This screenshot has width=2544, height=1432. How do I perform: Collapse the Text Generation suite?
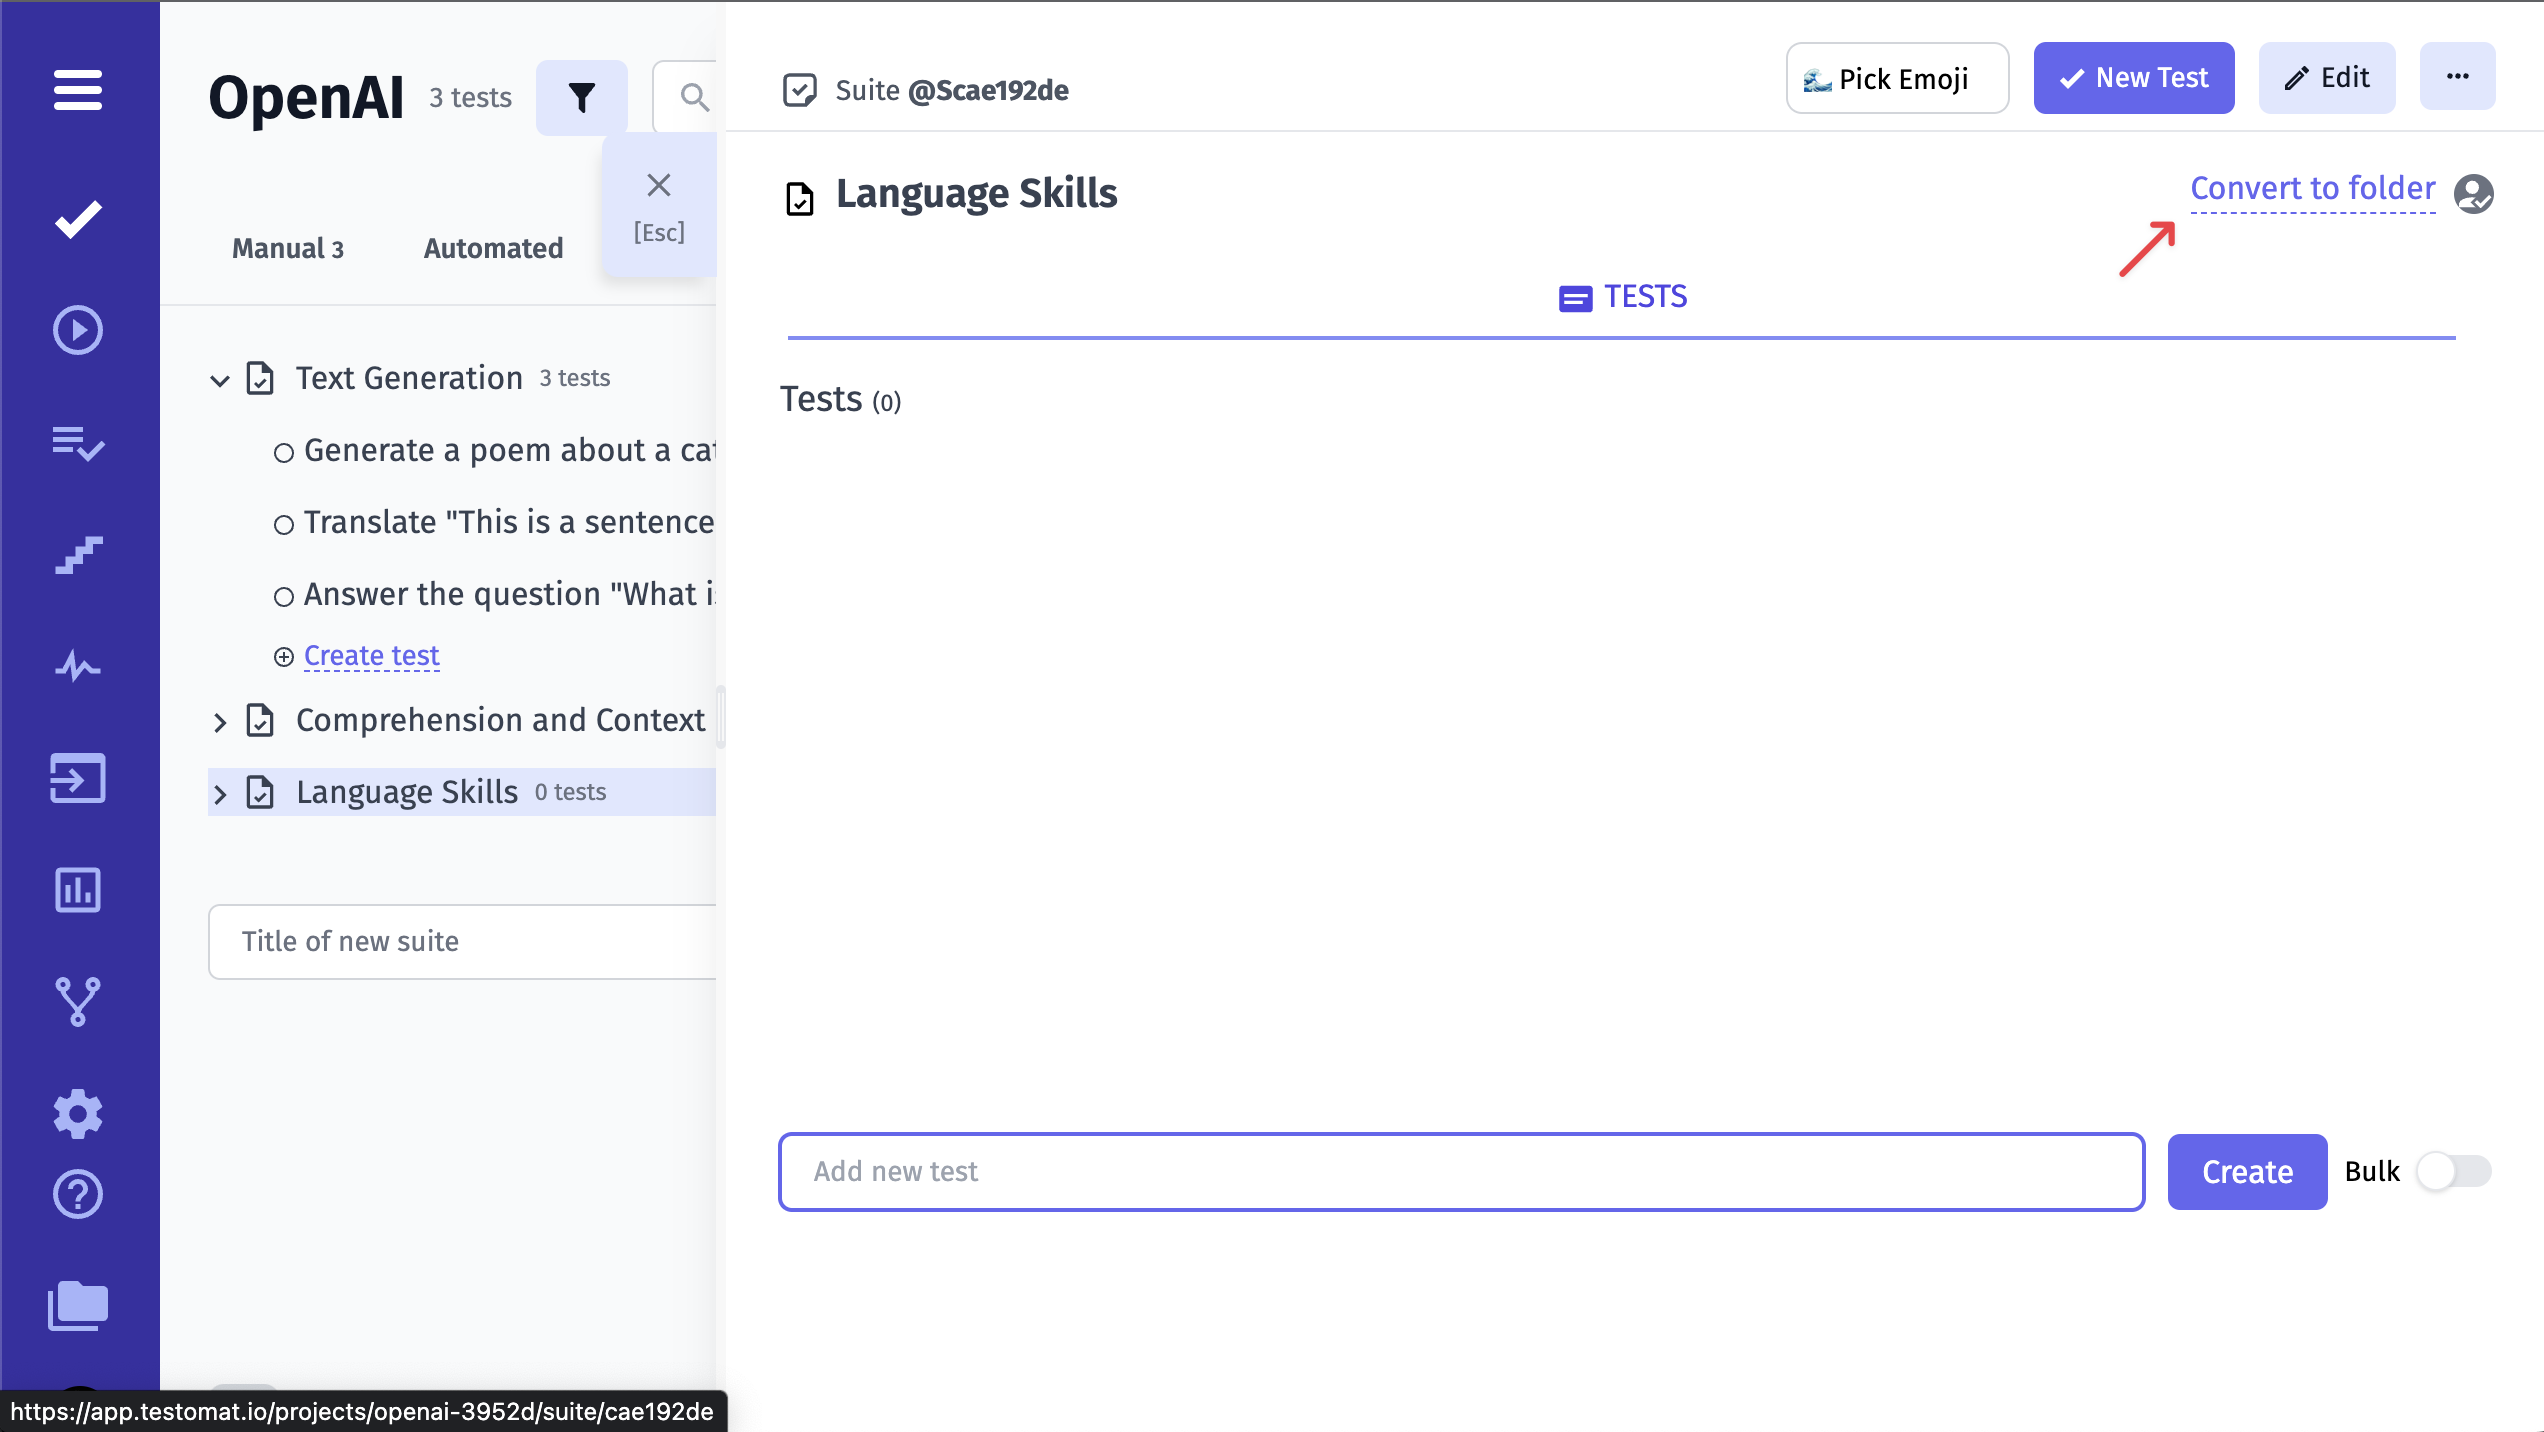pos(221,380)
